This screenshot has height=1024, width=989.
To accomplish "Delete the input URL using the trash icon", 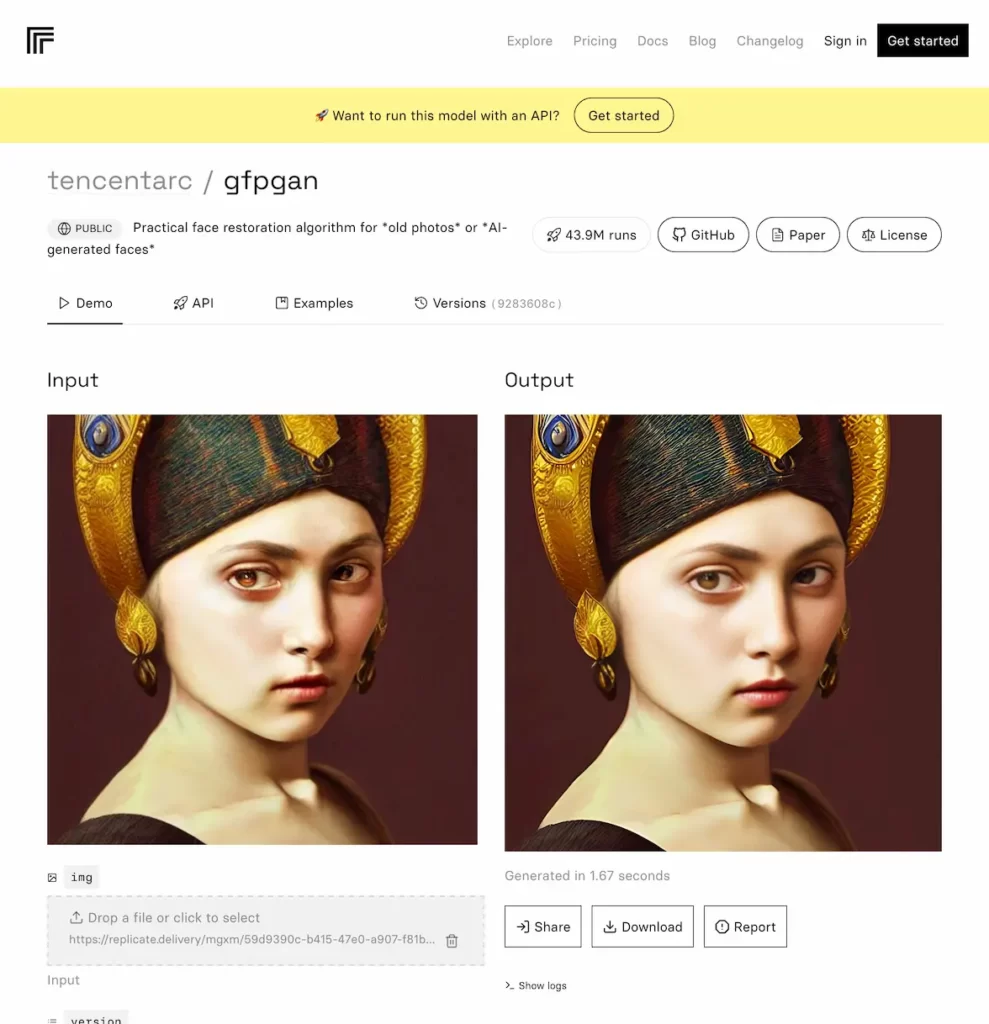I will coord(451,940).
